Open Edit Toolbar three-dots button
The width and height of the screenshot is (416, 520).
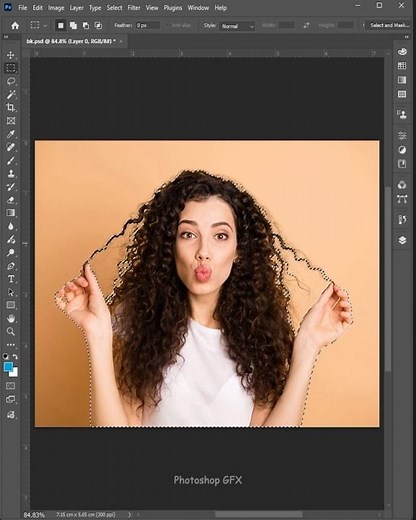(11, 344)
